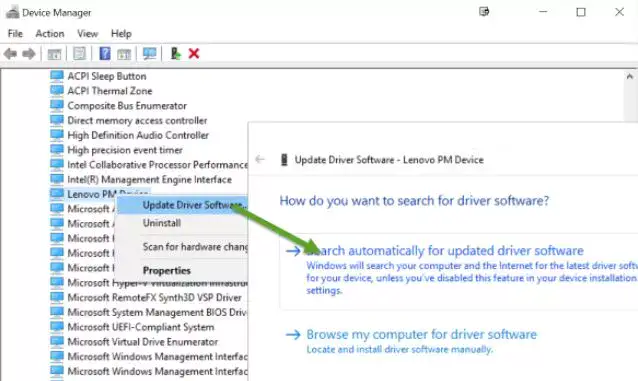638x381 pixels.
Task: Click the Intel(R) Management Engine Interface icon
Action: point(57,179)
